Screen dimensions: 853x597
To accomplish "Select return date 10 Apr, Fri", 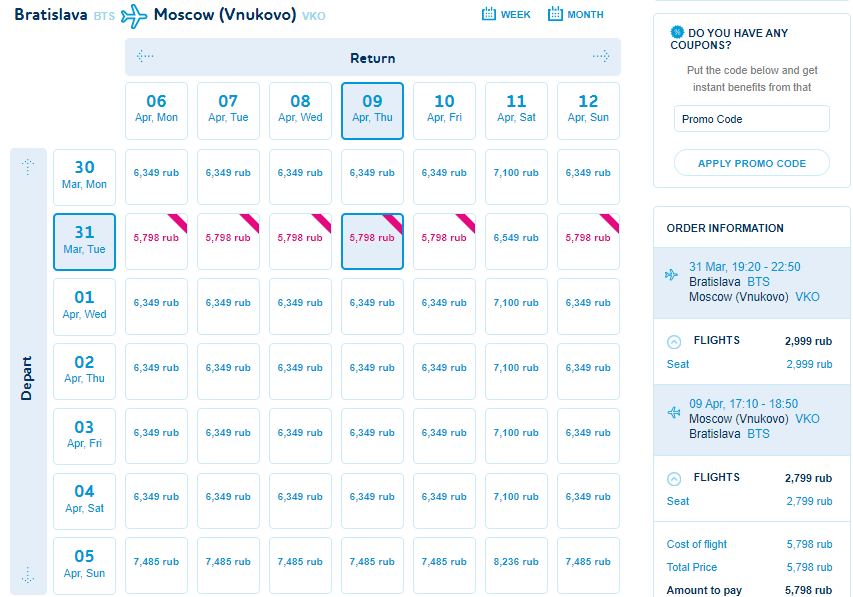I will [x=444, y=111].
